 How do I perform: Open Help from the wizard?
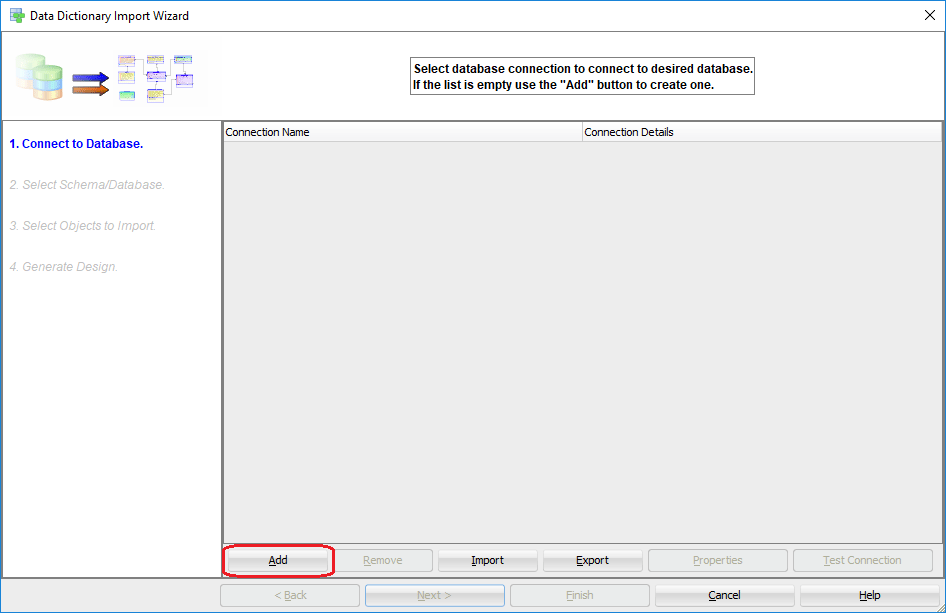tap(869, 595)
